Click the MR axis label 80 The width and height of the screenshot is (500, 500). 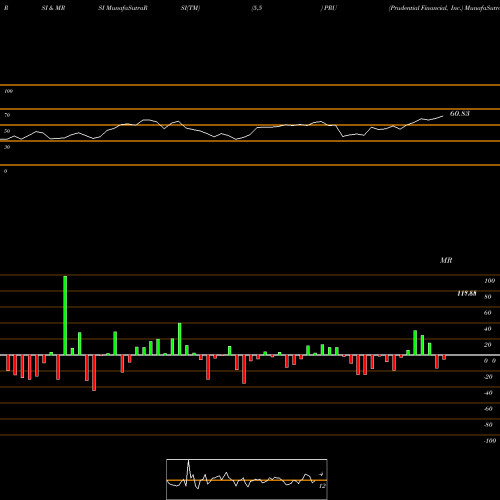488,297
